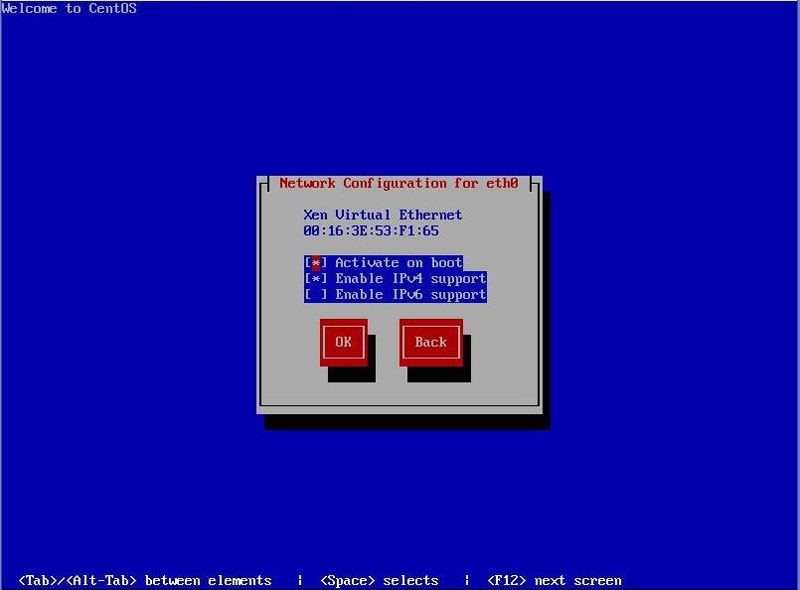Click the footer separator before <Space>
The image size is (800, 590).
(300, 581)
